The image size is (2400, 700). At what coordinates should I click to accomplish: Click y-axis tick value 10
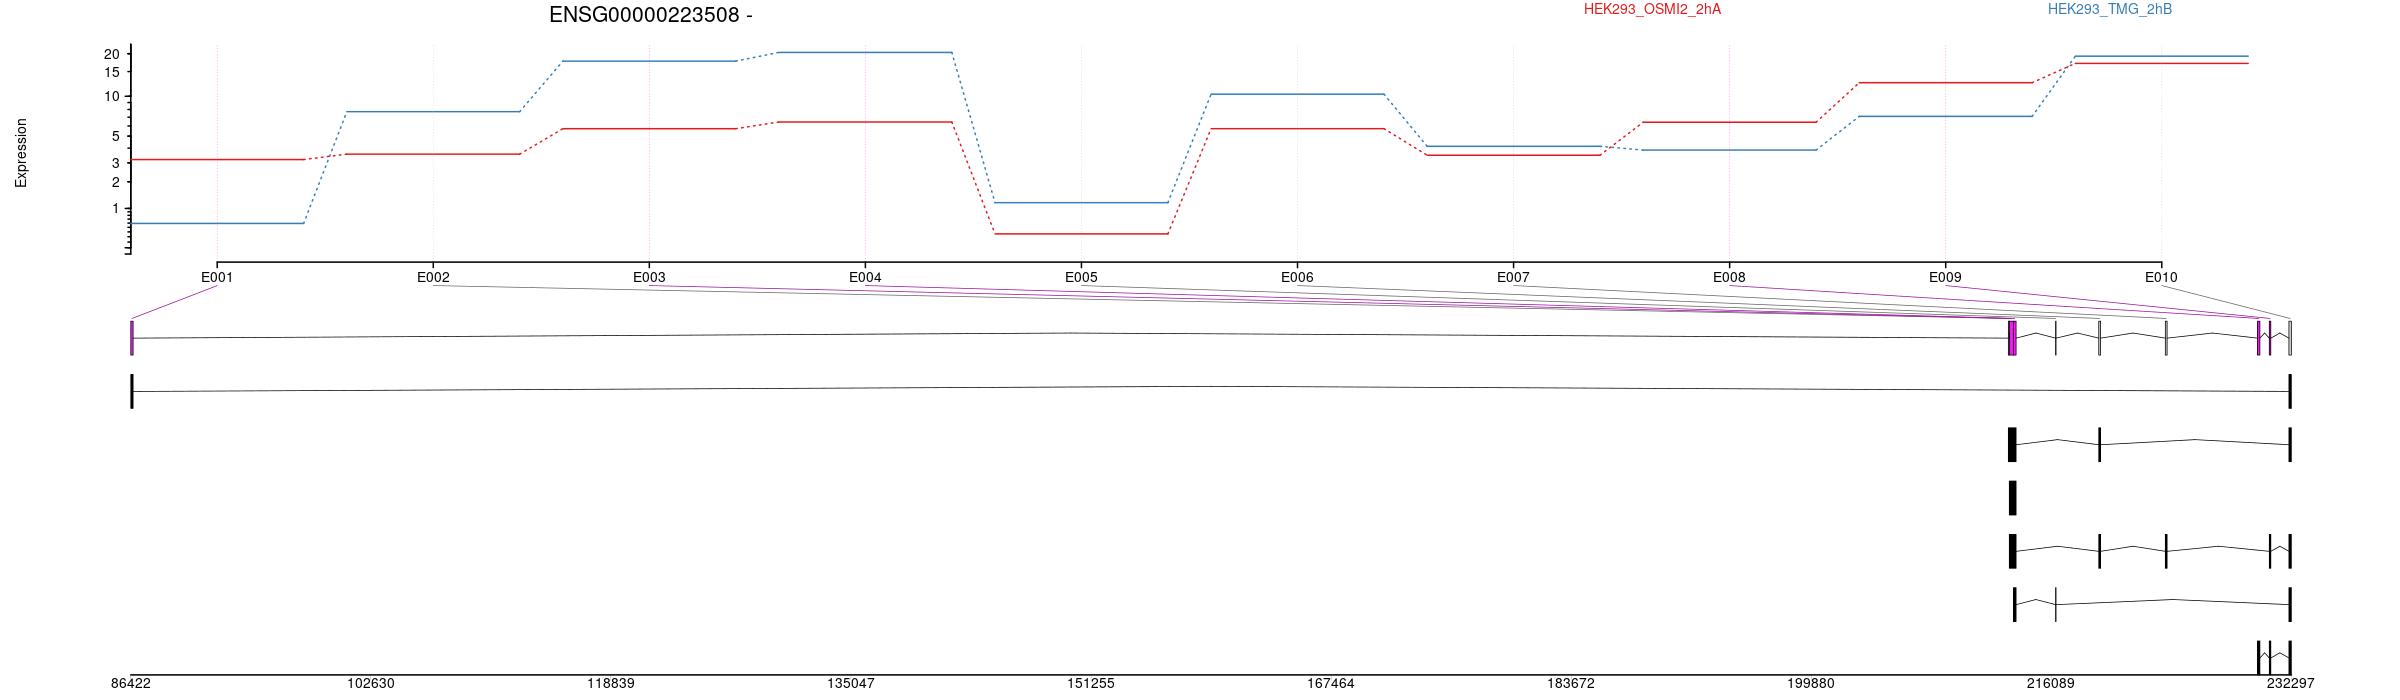pos(112,96)
